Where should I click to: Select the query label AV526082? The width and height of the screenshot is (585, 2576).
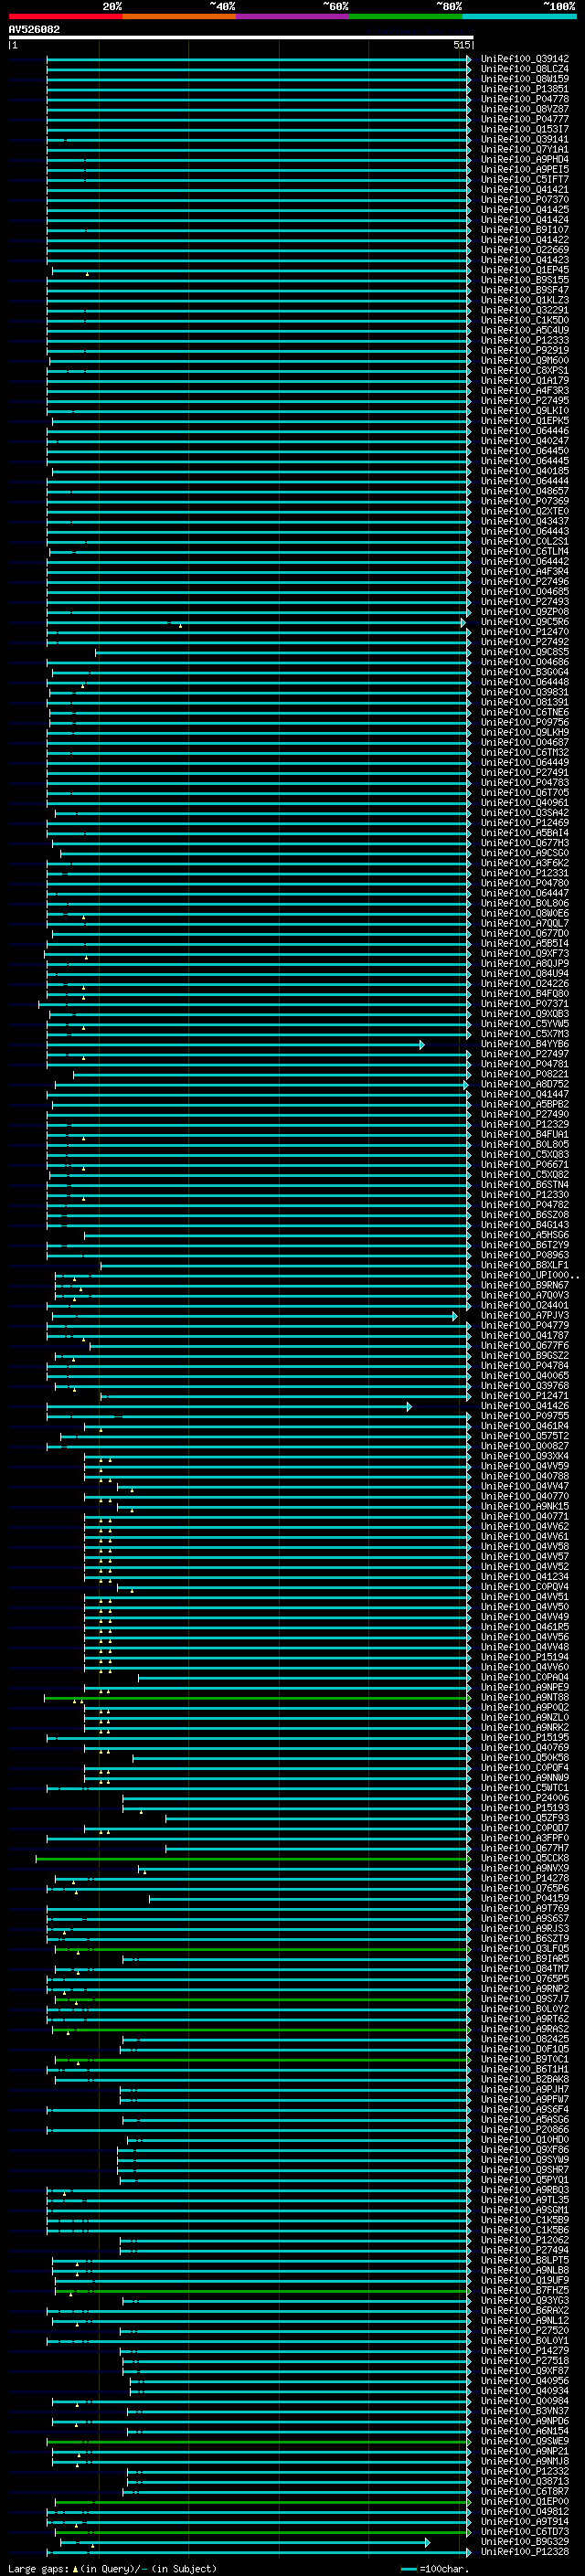point(34,30)
